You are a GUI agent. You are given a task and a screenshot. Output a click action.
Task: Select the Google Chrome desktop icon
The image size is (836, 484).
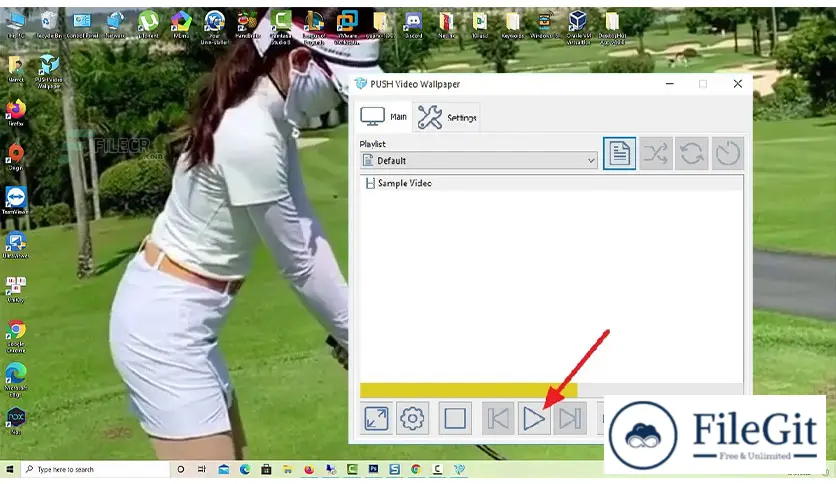tap(16, 336)
